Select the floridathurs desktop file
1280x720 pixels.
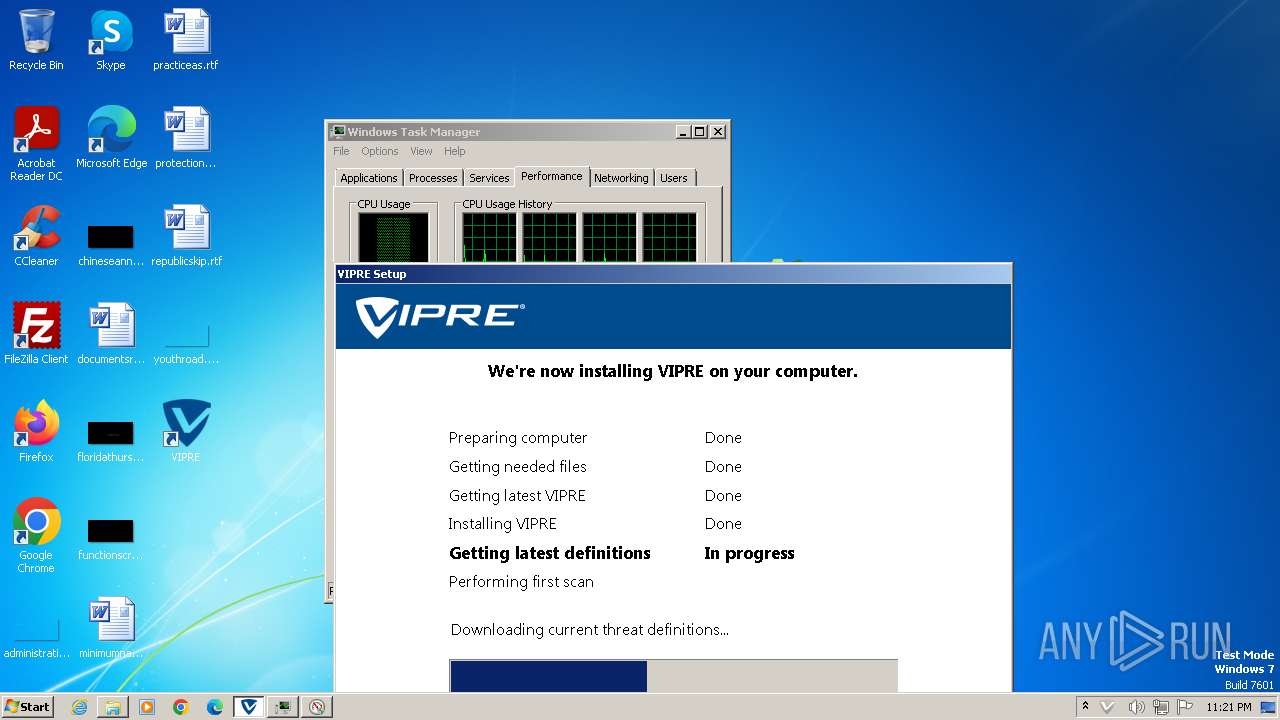point(111,441)
